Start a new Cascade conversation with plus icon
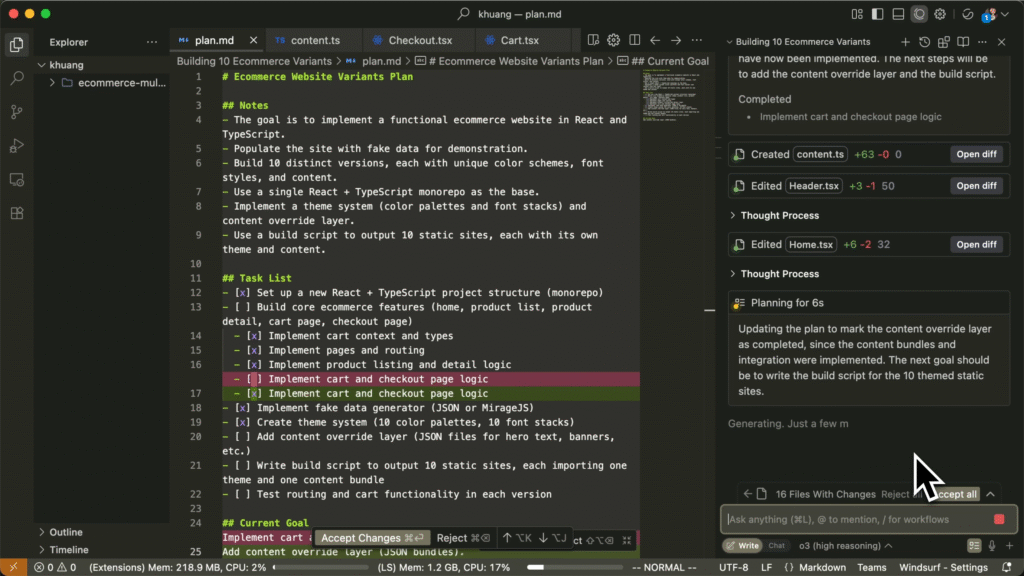 905,42
